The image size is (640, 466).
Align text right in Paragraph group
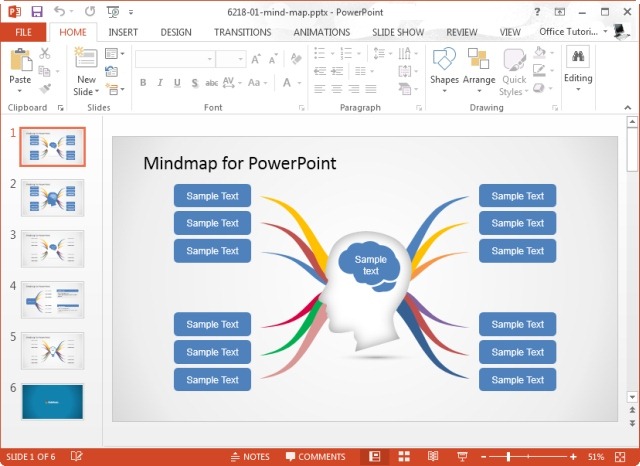tap(353, 89)
